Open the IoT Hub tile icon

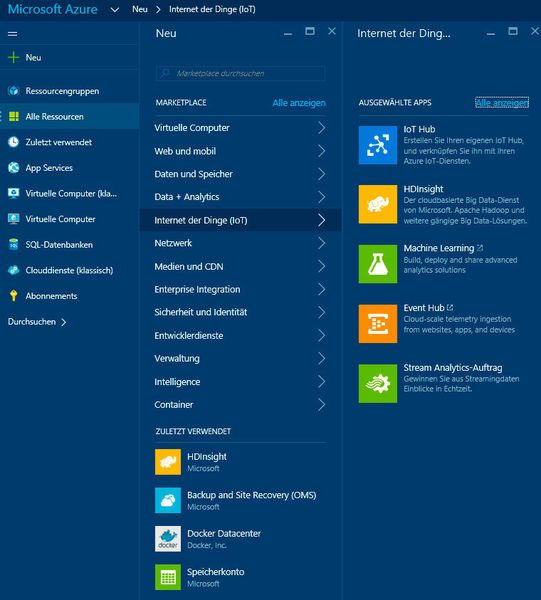point(378,145)
